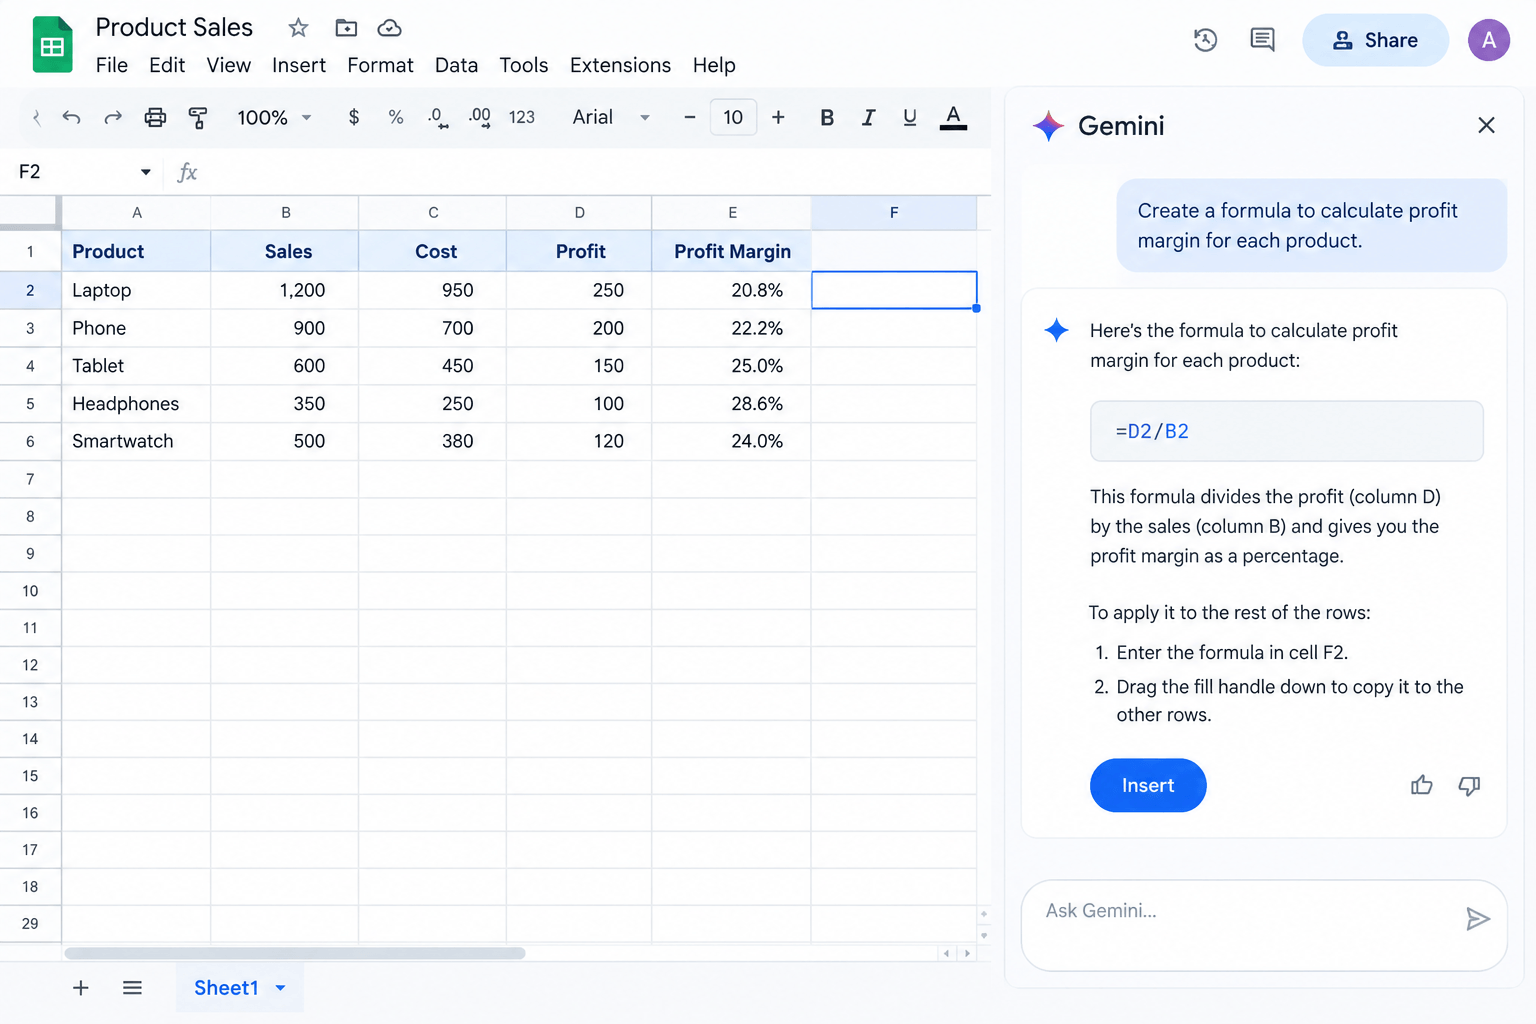Close the Gemini side panel
Image resolution: width=1536 pixels, height=1024 pixels.
click(x=1486, y=125)
